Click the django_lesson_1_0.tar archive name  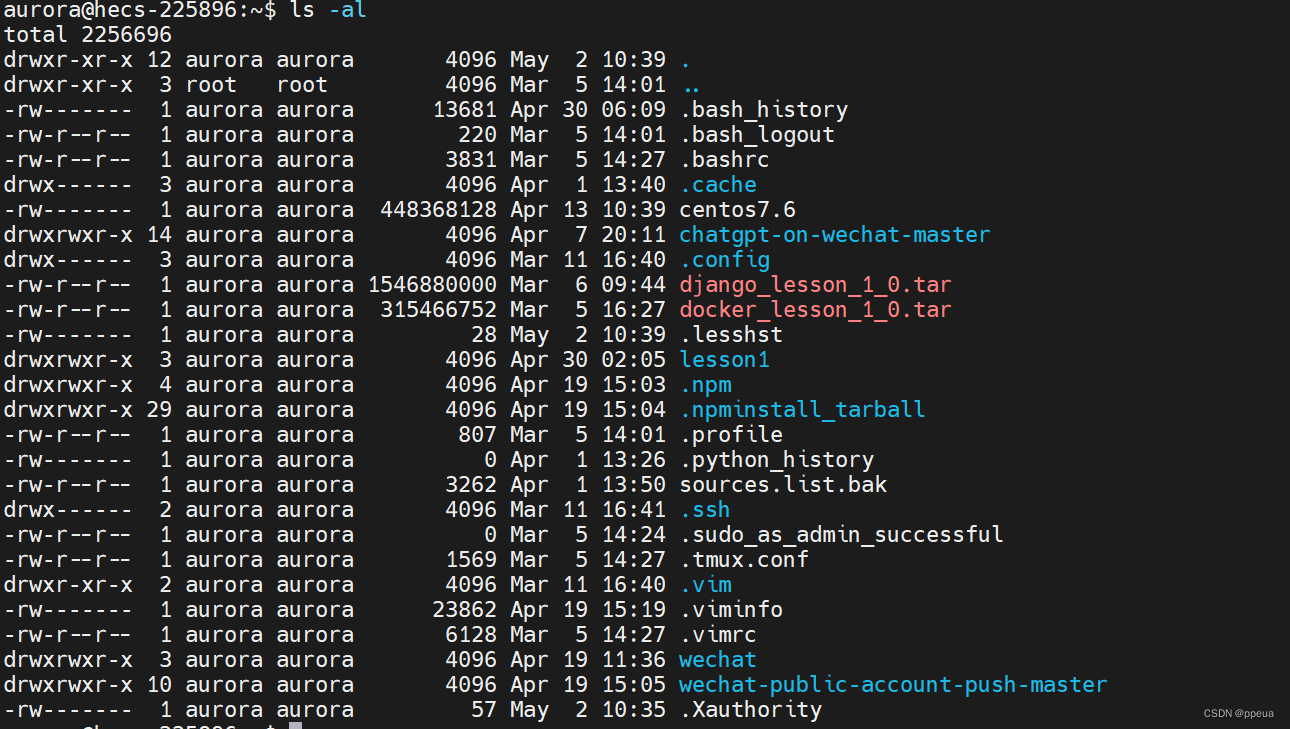point(815,285)
